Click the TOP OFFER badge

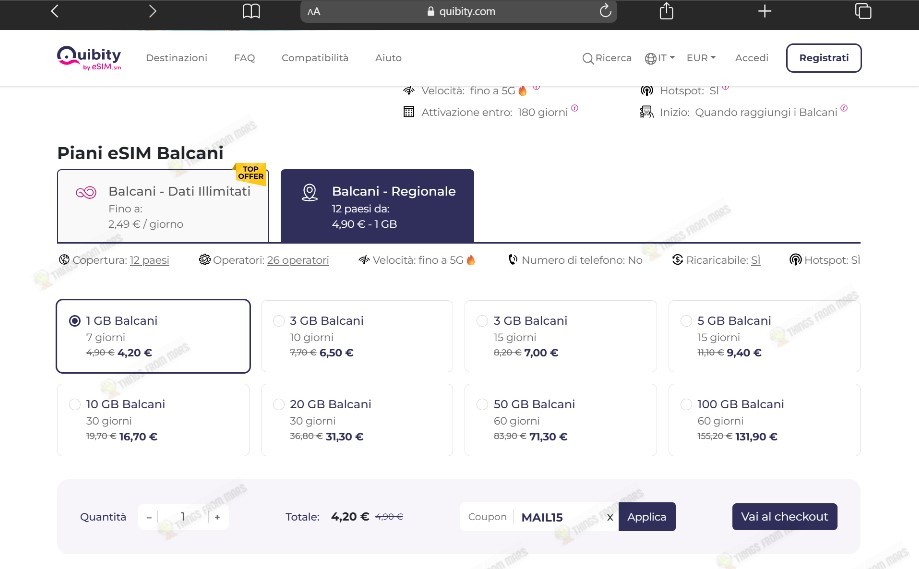click(x=251, y=173)
